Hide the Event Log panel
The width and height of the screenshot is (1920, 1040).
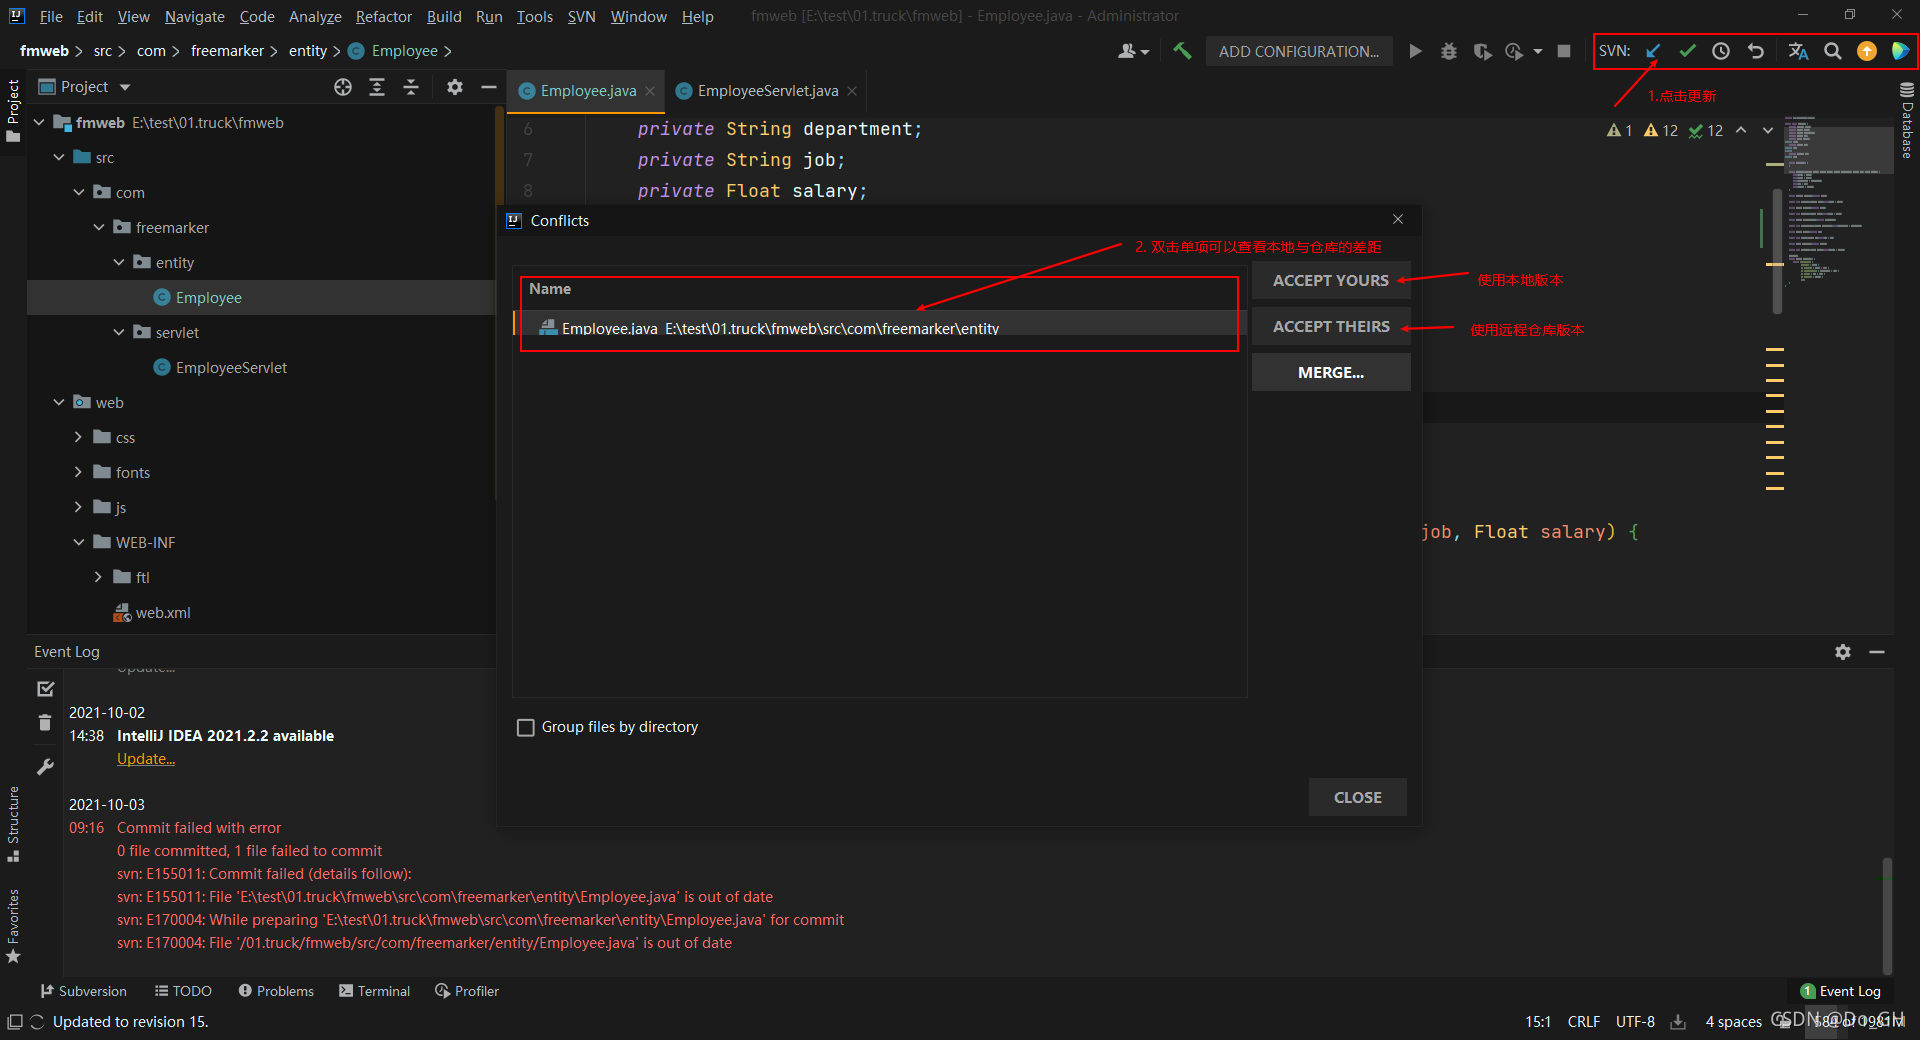1877,652
